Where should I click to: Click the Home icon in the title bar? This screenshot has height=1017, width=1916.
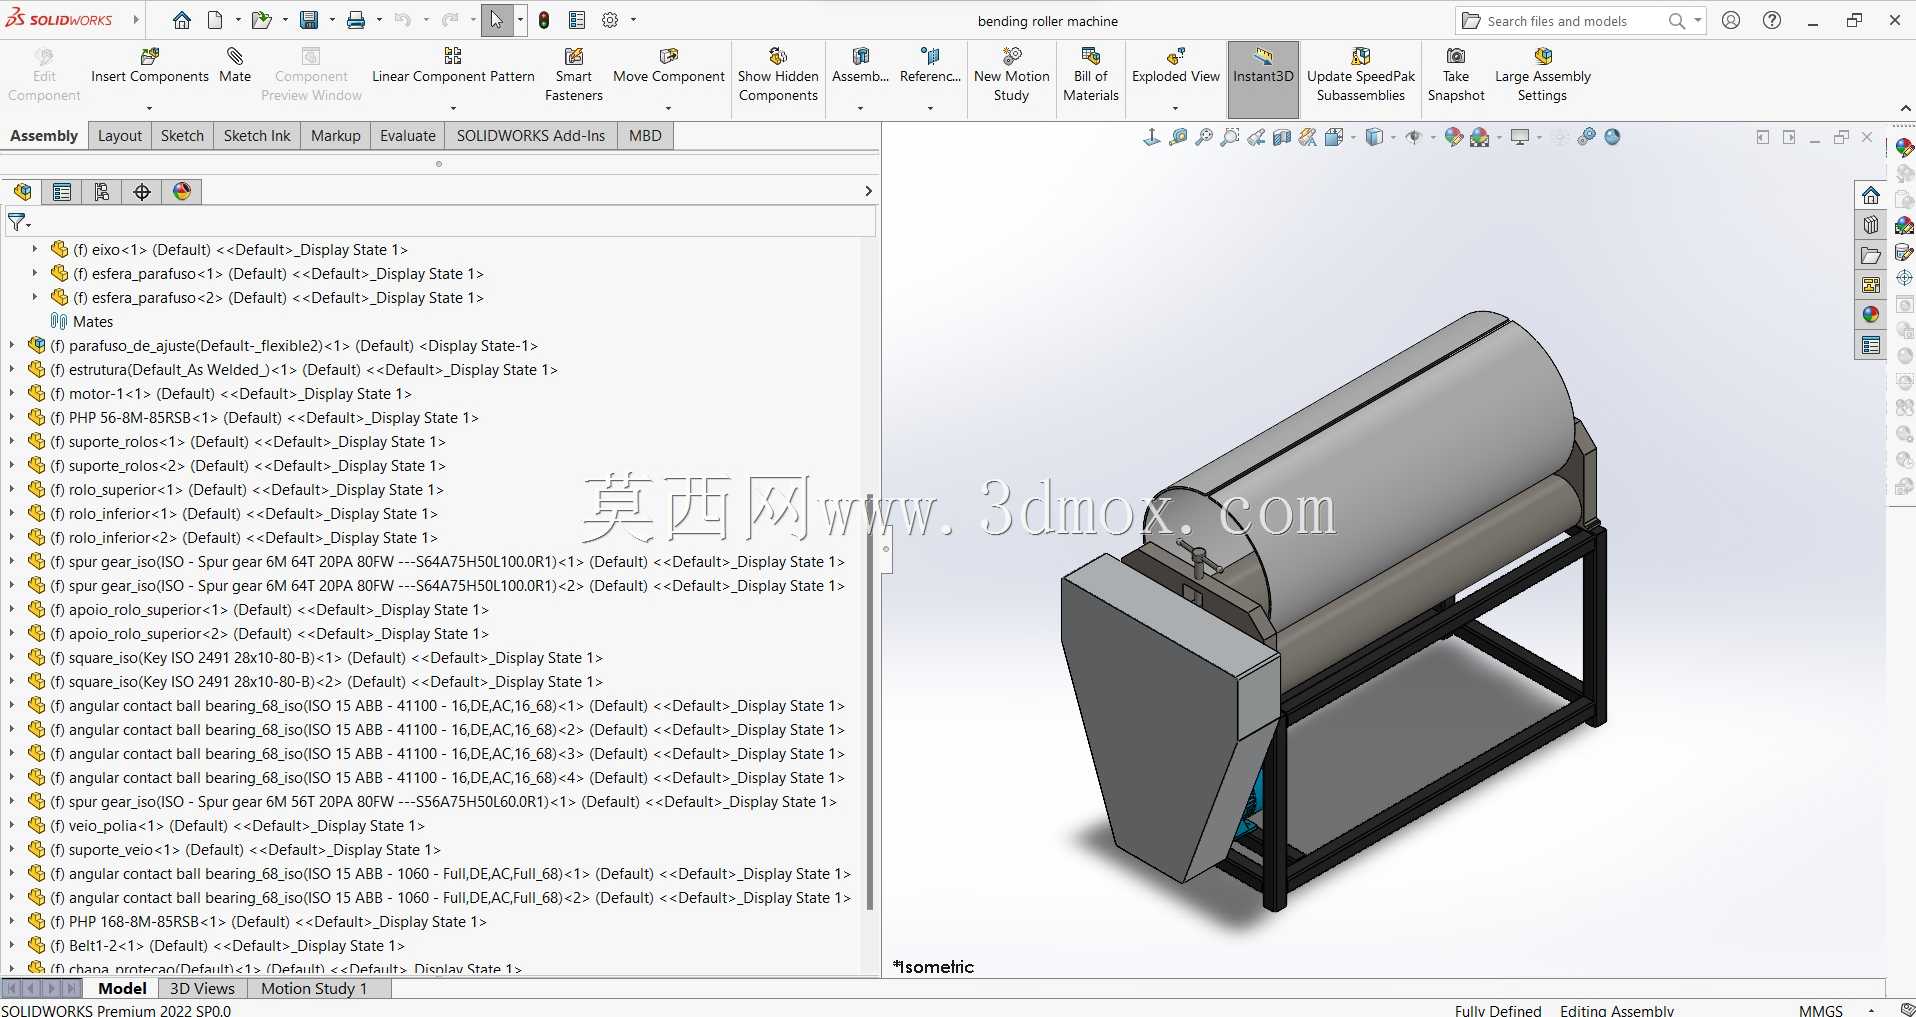181,20
